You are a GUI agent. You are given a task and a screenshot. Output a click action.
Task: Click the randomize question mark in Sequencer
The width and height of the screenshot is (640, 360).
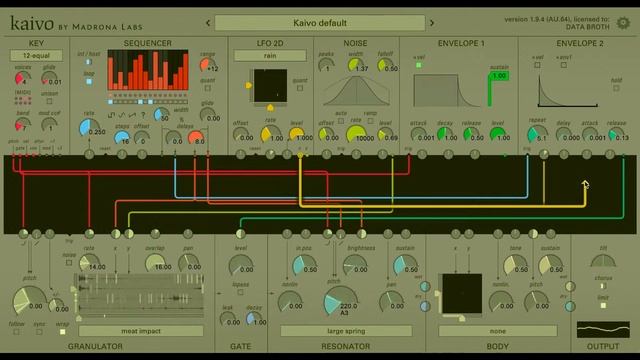coord(143,116)
